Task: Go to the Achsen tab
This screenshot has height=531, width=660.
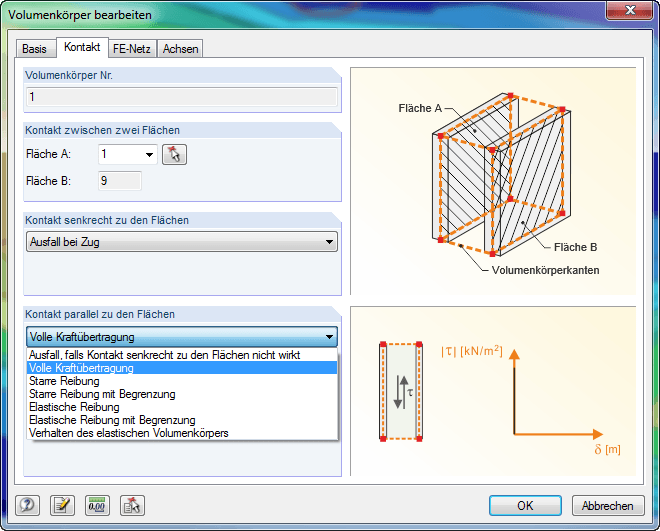Action: coord(180,49)
